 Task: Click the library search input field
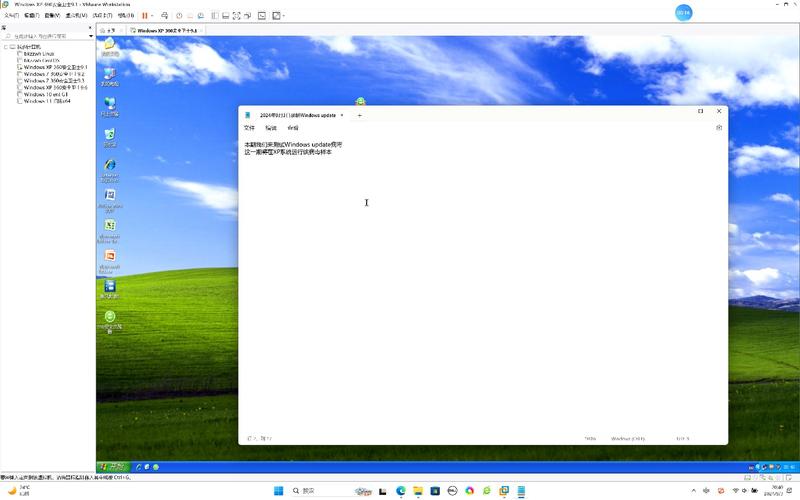coord(45,36)
